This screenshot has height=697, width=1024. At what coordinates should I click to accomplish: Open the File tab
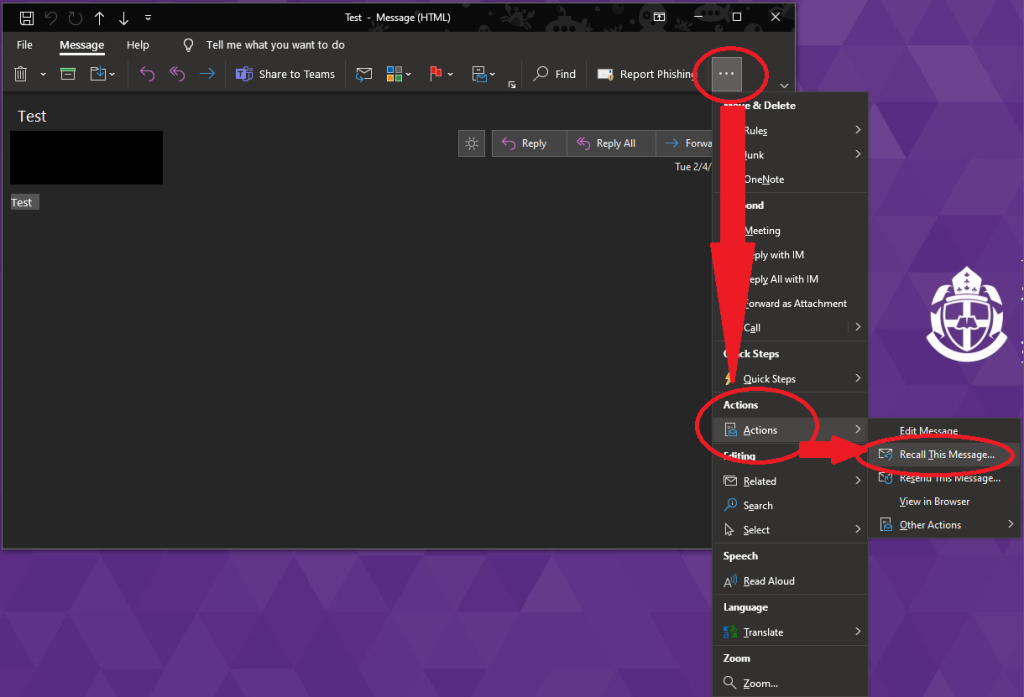click(x=24, y=45)
